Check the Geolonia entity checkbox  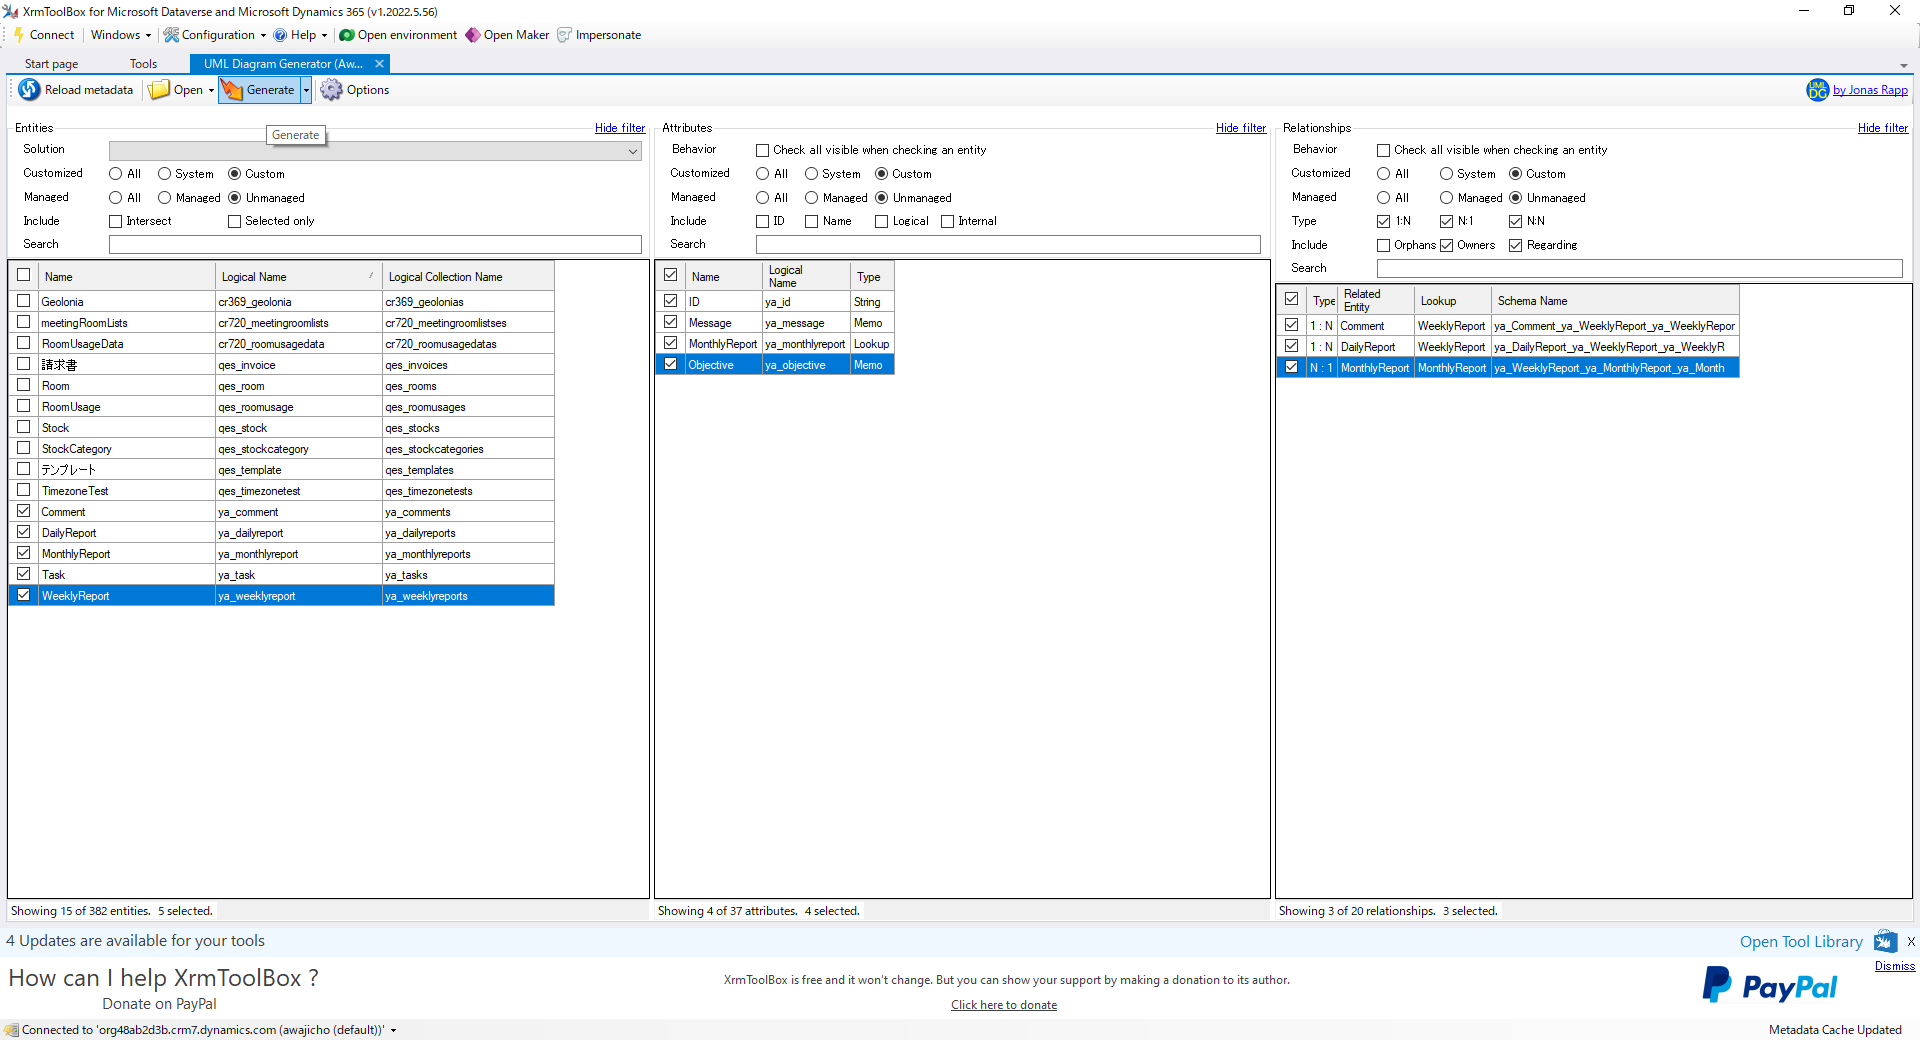click(x=24, y=301)
